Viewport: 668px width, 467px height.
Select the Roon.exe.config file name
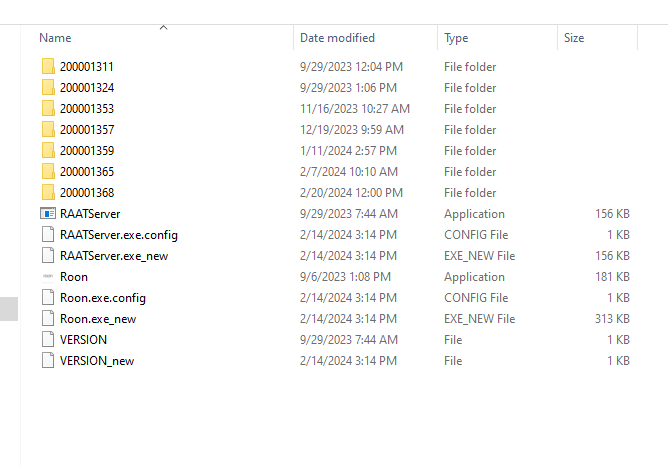coord(103,298)
